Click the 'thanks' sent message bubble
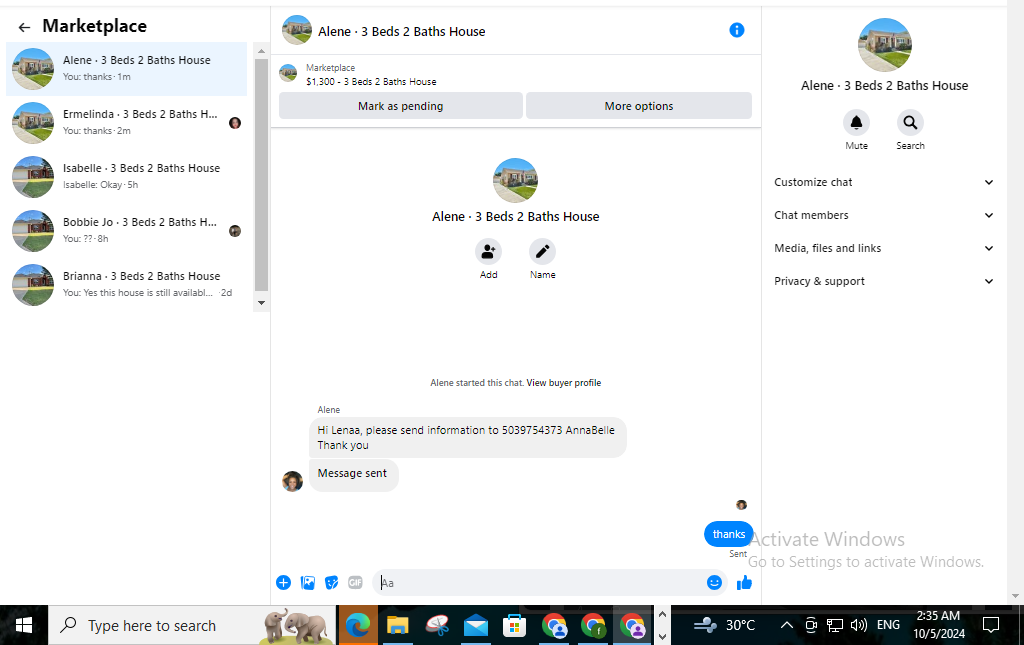1024x645 pixels. [x=729, y=534]
